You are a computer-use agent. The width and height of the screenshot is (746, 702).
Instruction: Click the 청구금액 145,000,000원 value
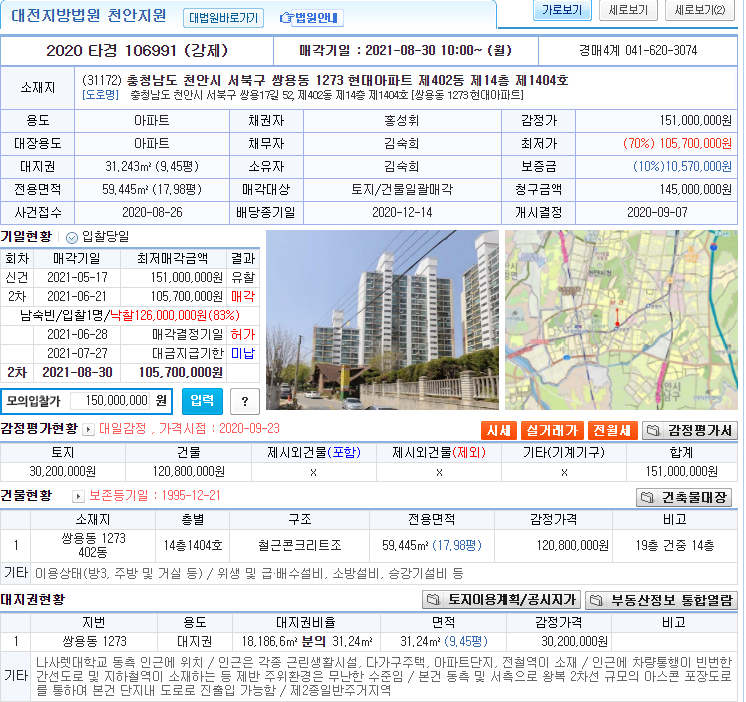(695, 189)
